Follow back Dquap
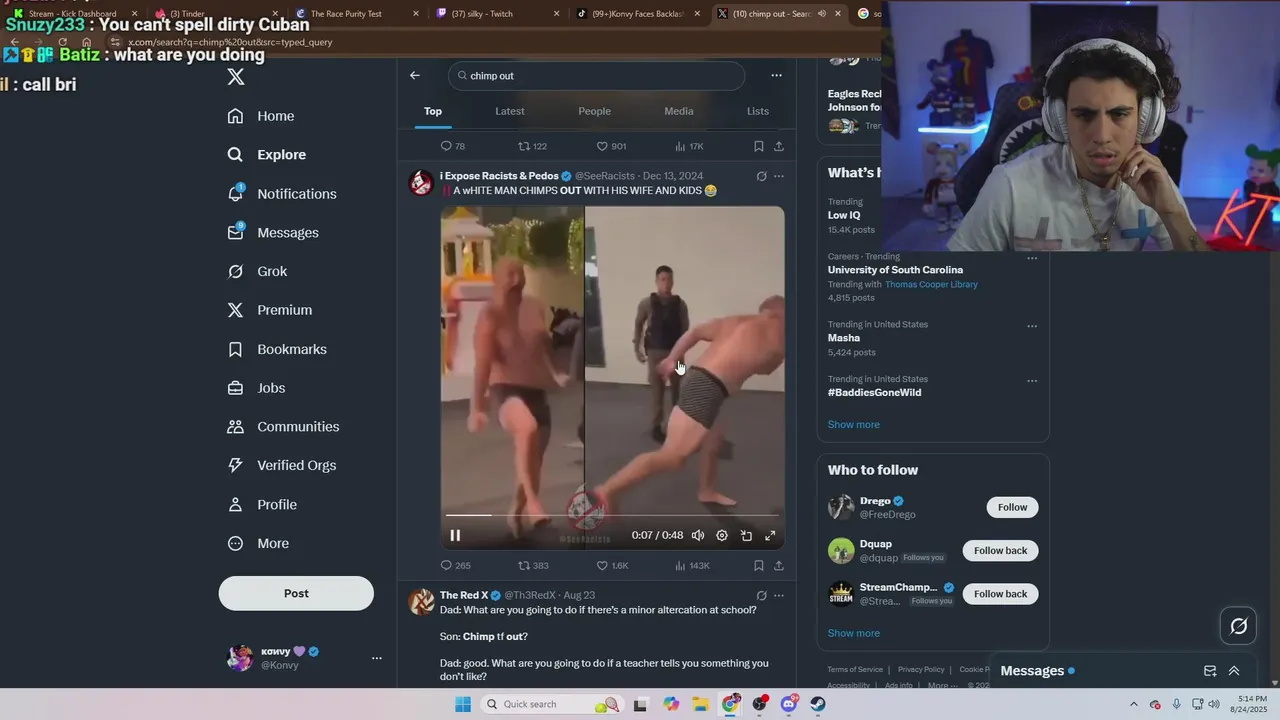Viewport: 1280px width, 720px height. click(x=1000, y=550)
